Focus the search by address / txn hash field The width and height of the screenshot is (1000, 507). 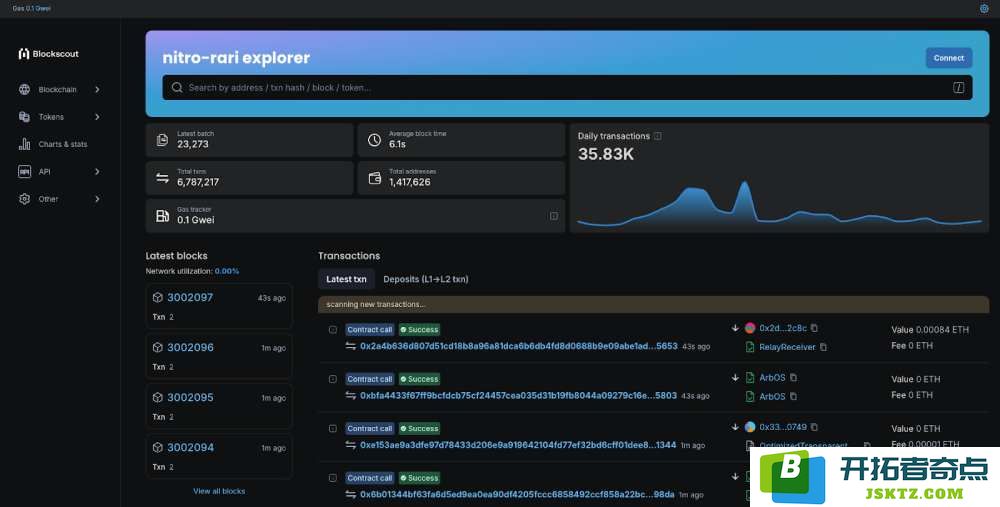coord(567,87)
